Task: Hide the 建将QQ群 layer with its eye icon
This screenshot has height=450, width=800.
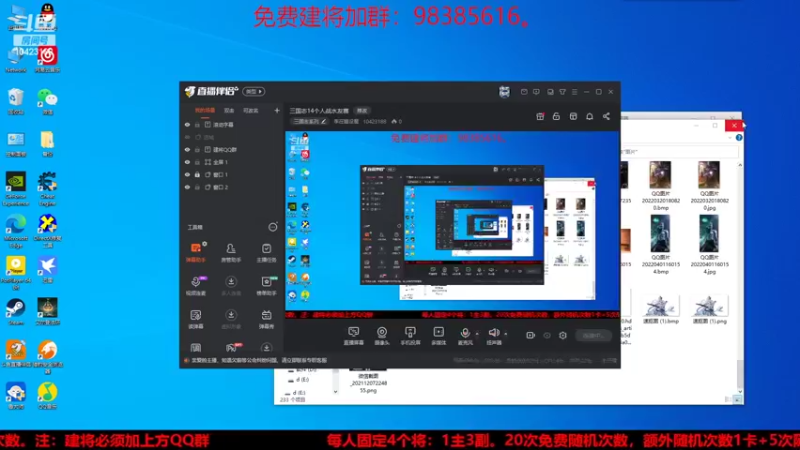Action: pos(187,149)
